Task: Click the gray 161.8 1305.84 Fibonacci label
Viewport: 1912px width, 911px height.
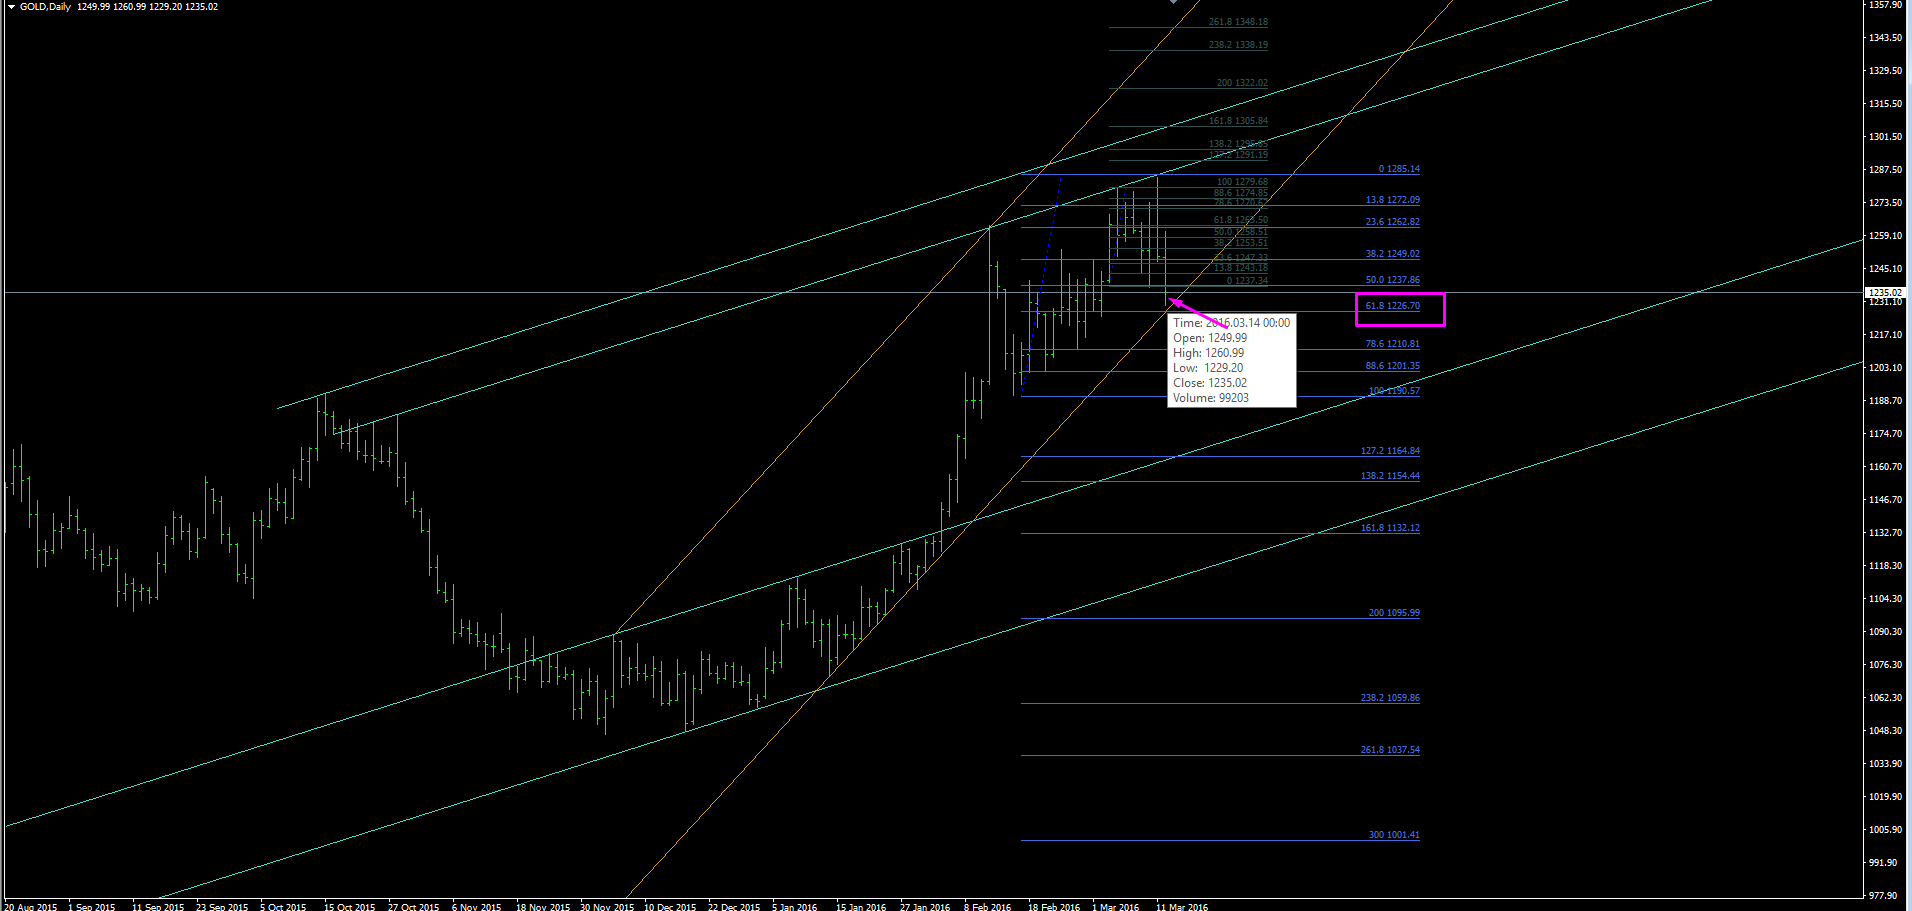Action: (1238, 121)
